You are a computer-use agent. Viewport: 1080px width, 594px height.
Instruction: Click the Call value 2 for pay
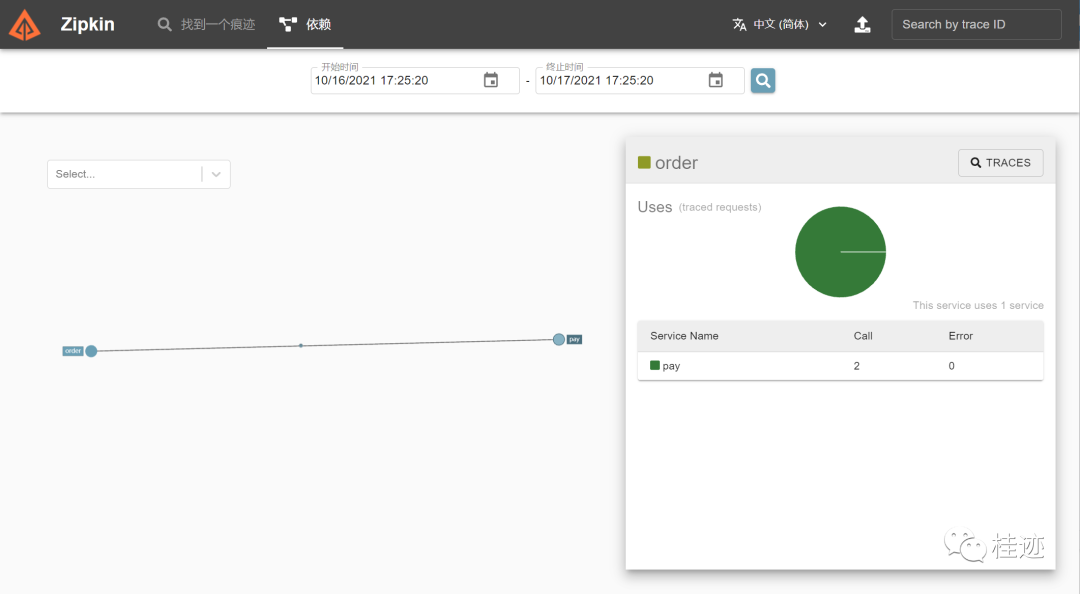tap(857, 366)
